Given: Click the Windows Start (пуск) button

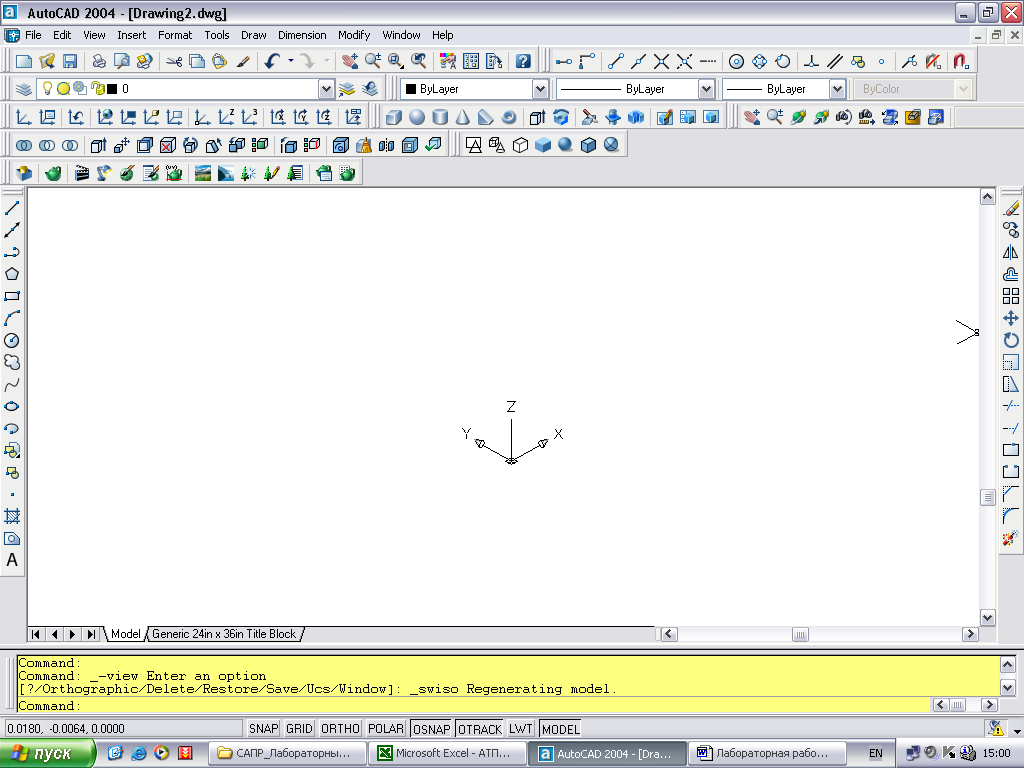Looking at the screenshot, I should click(48, 754).
